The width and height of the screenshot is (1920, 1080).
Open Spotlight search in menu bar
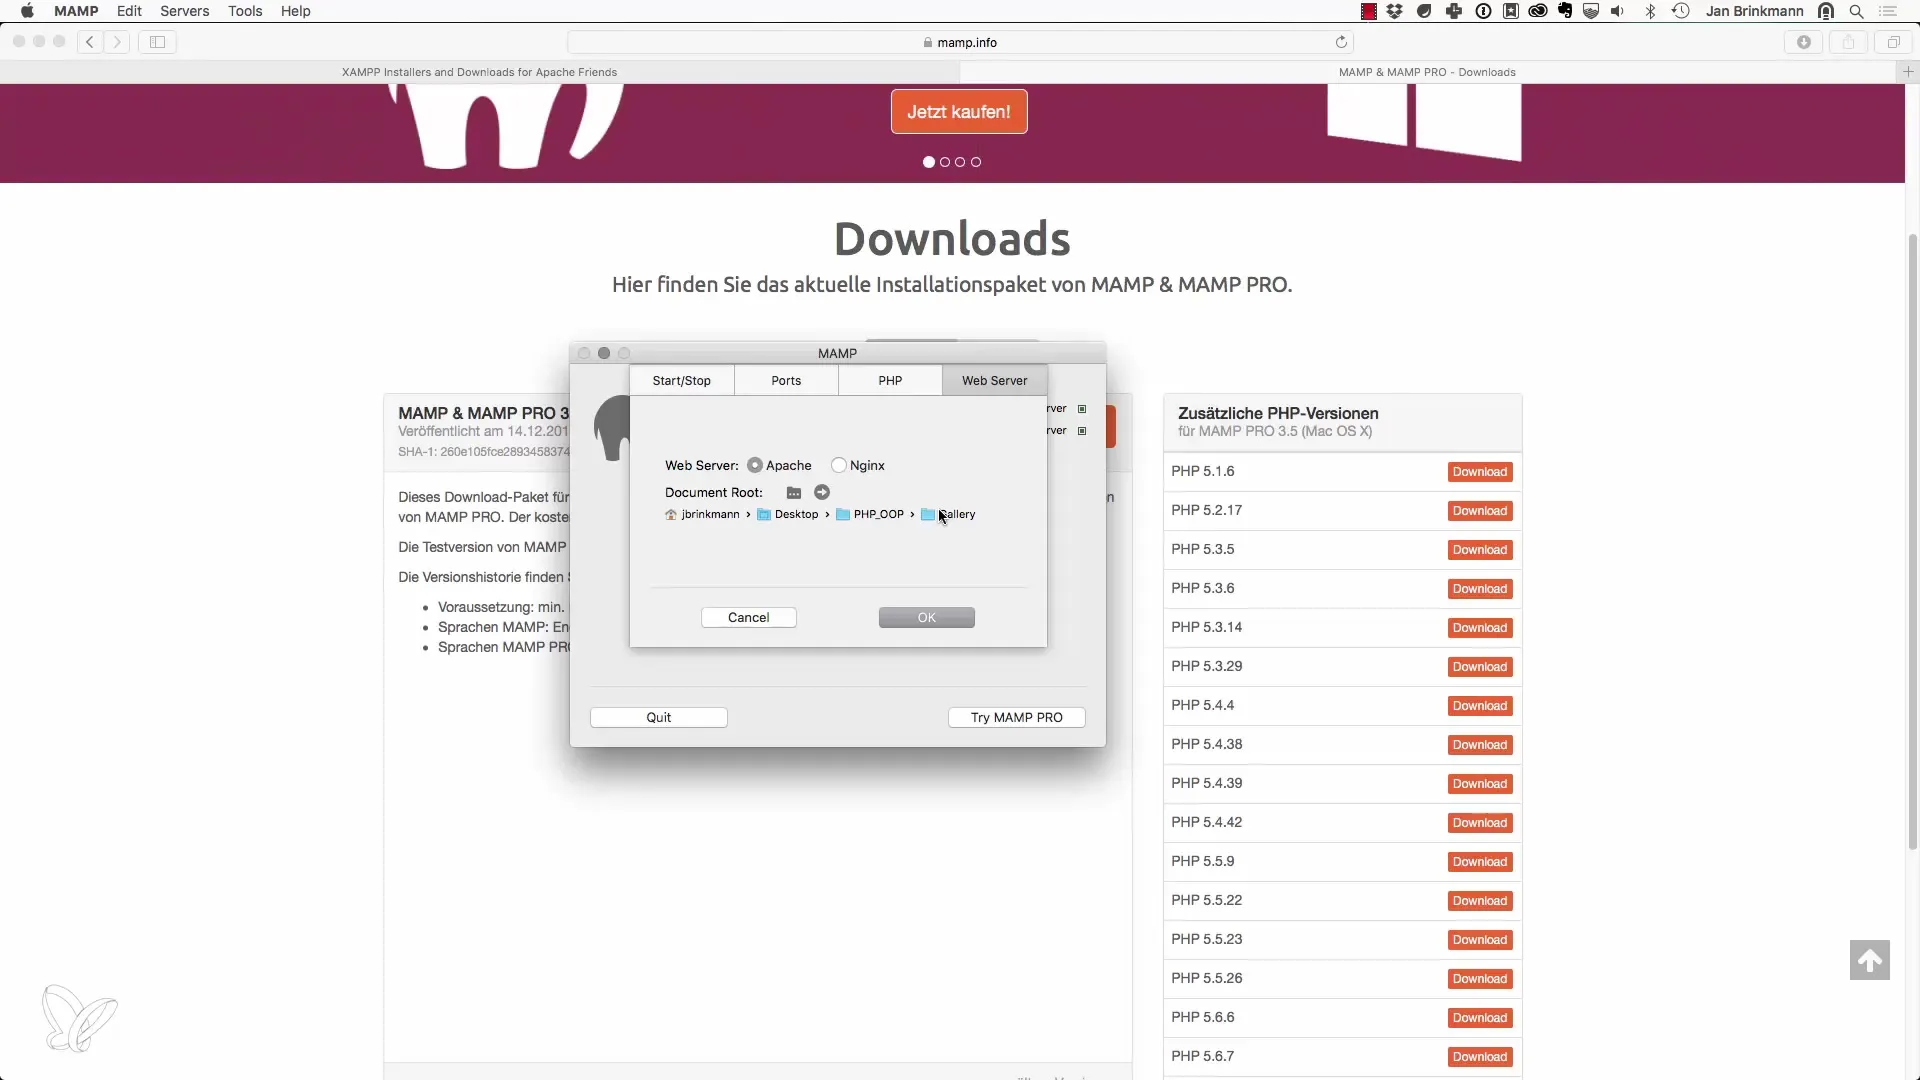(x=1856, y=11)
